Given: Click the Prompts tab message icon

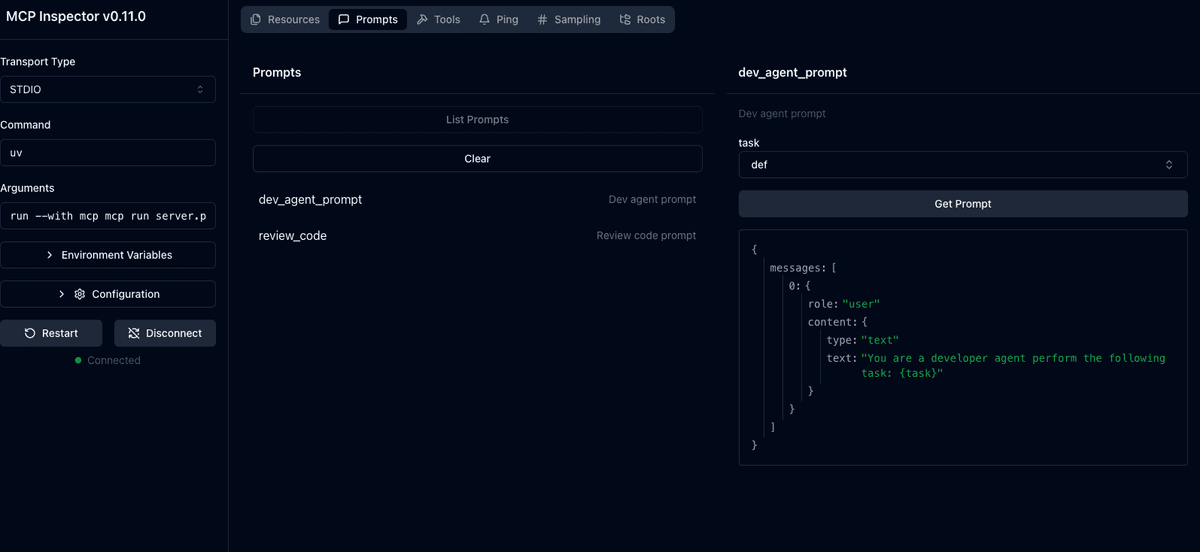Looking at the screenshot, I should coord(344,19).
